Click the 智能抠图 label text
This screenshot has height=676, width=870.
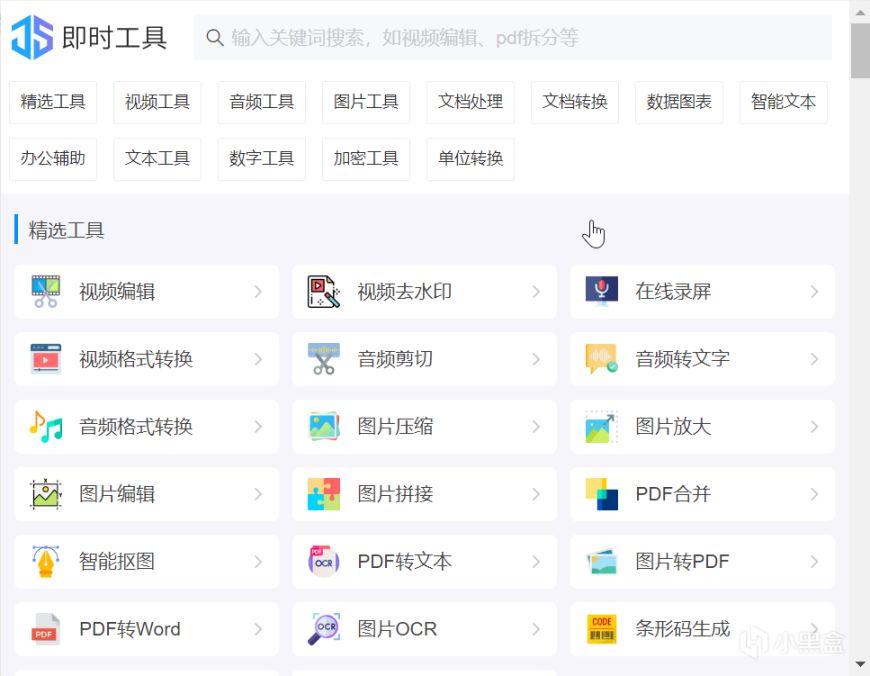[x=117, y=562]
